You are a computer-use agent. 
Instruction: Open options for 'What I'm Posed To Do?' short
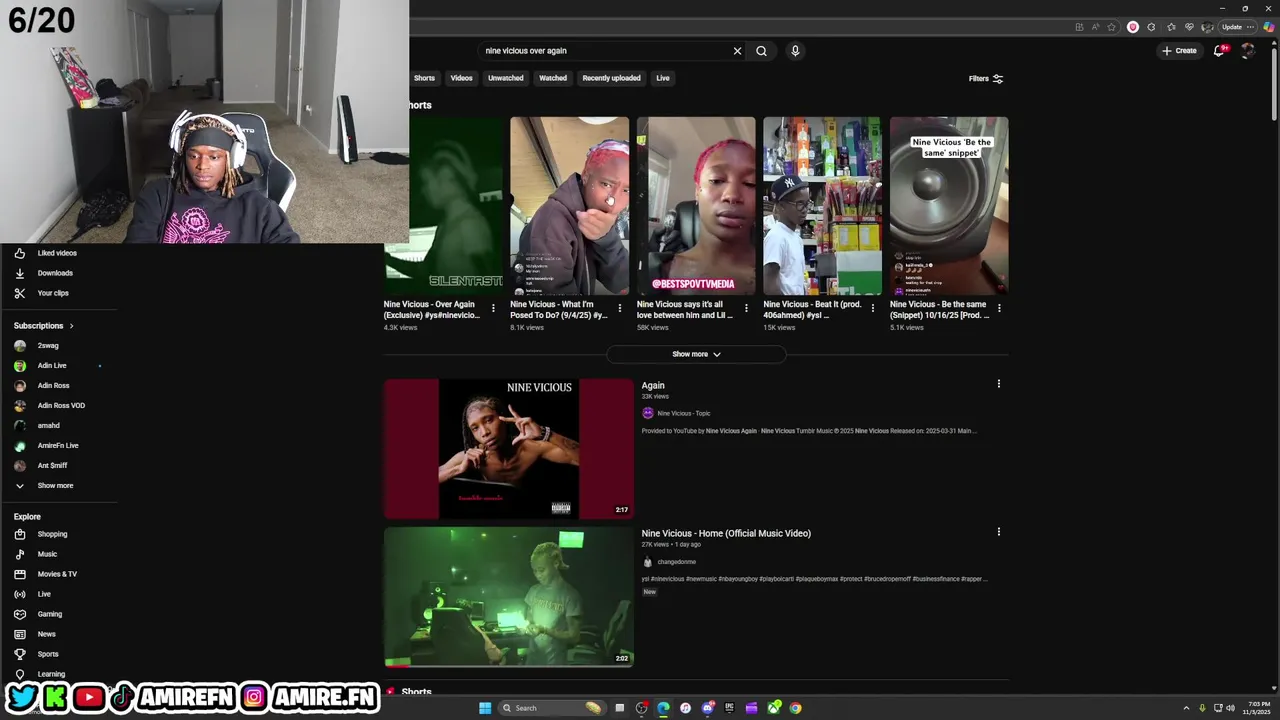(x=619, y=308)
